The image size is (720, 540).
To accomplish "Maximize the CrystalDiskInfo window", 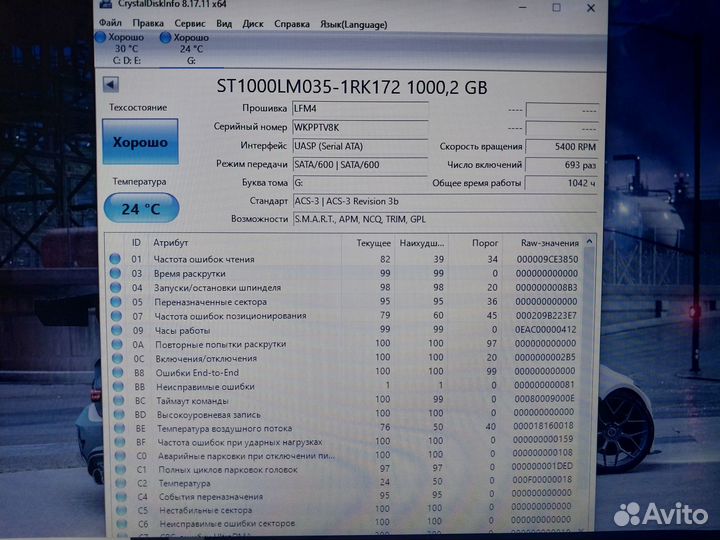I will (x=557, y=7).
